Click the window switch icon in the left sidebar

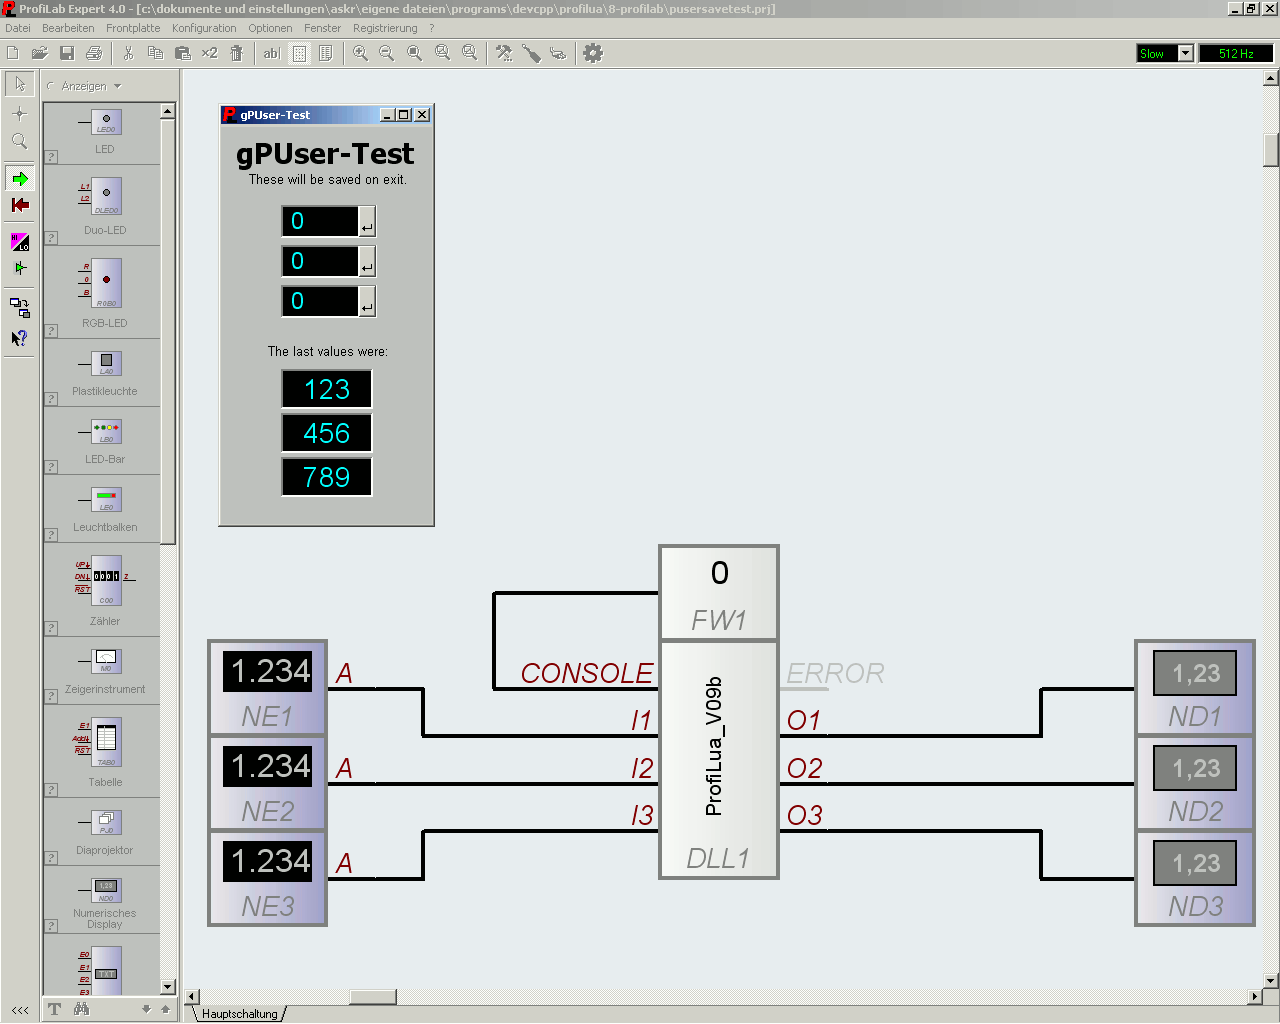[x=20, y=307]
